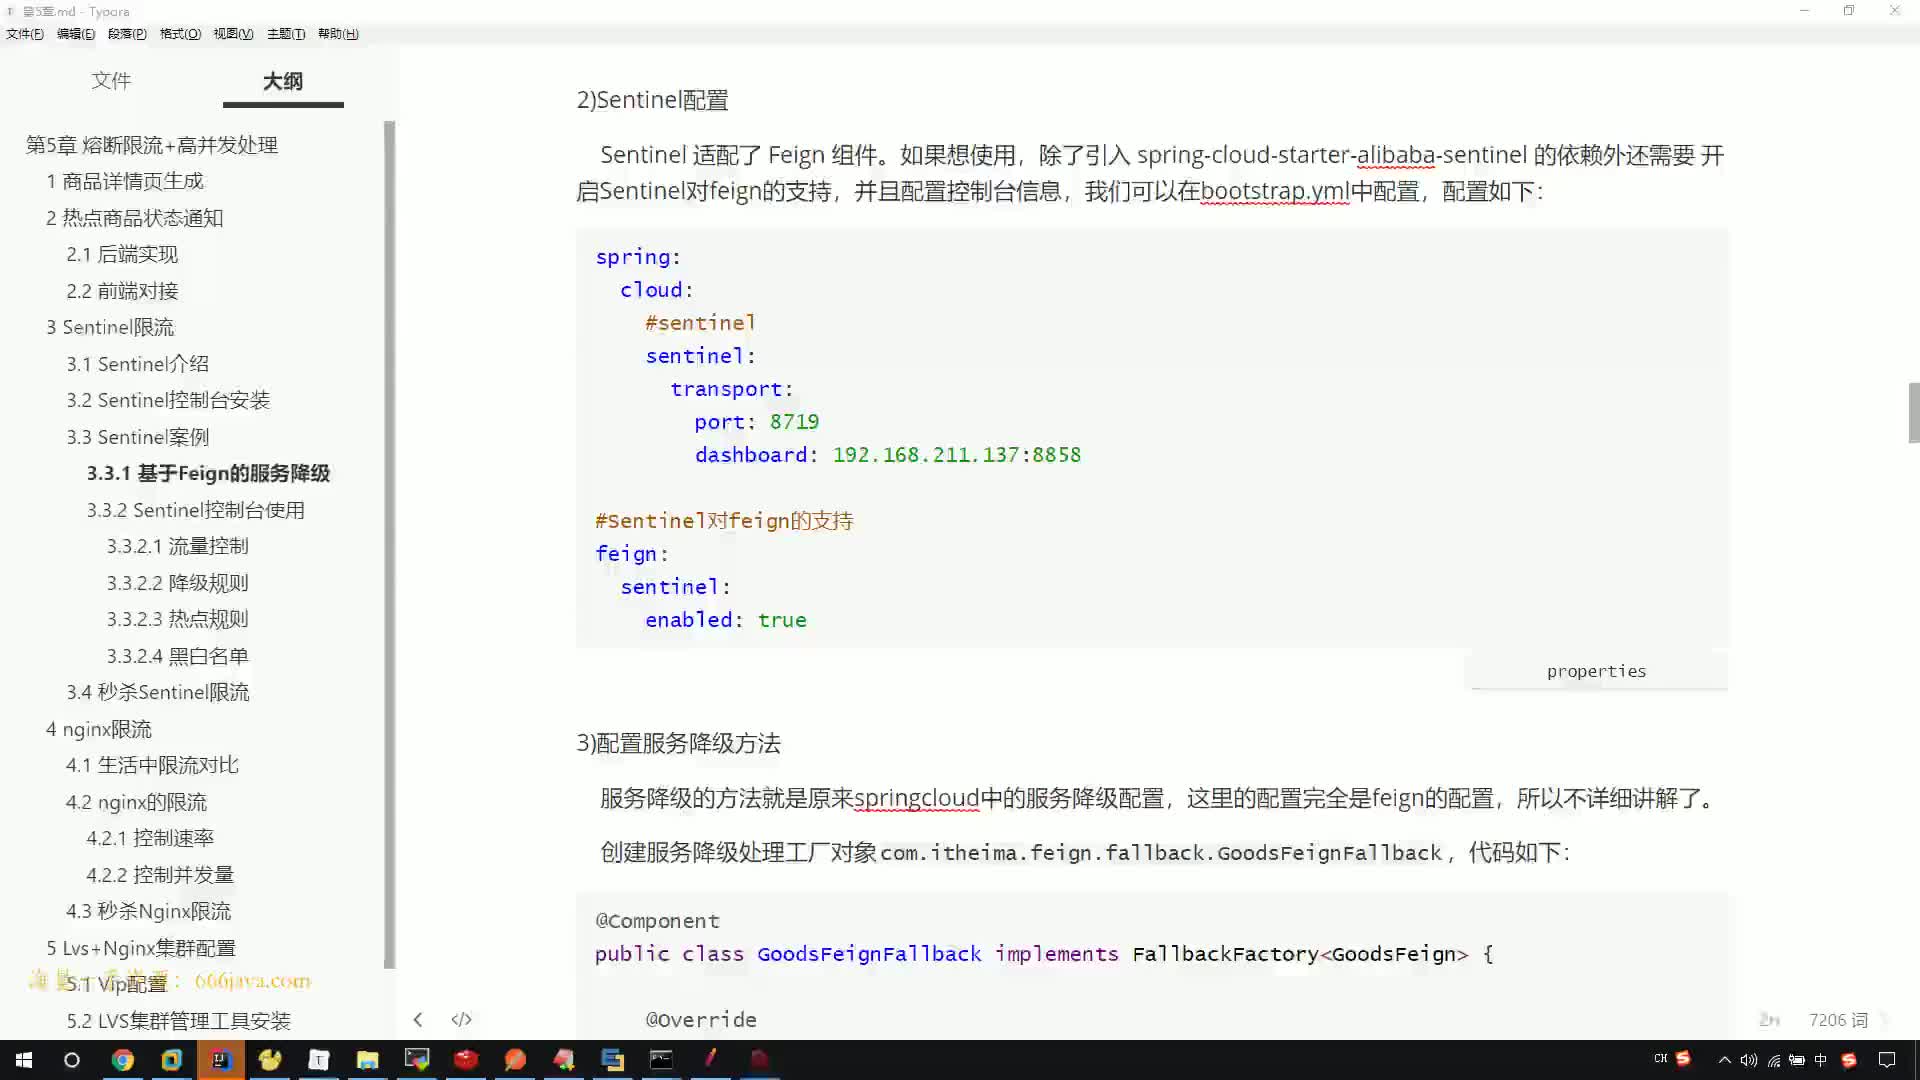Click heading 3)配置服务降级方法
The width and height of the screenshot is (1920, 1080).
tap(678, 743)
